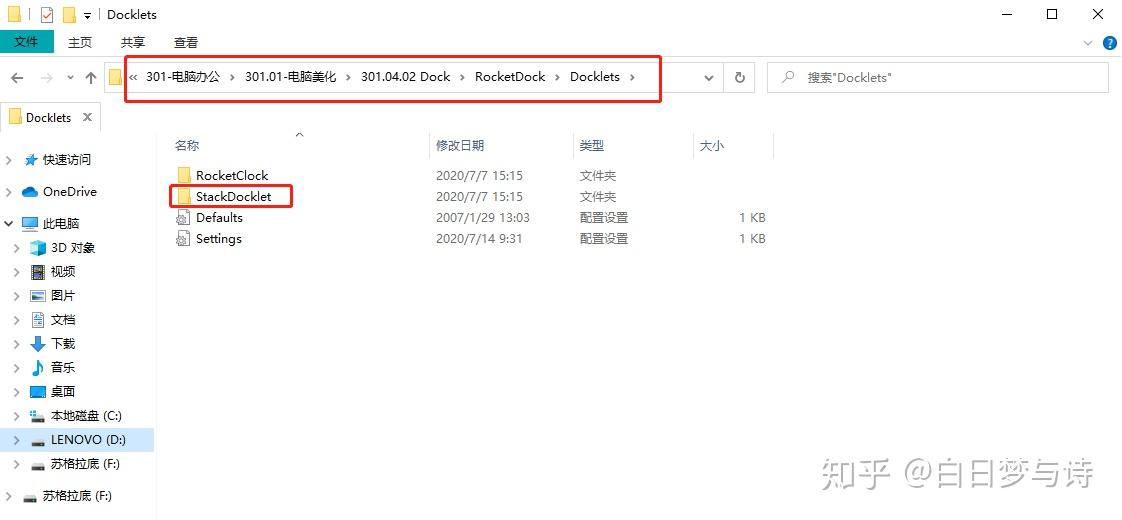The width and height of the screenshot is (1122, 520).
Task: Expand the OneDrive tree node
Action: click(9, 192)
